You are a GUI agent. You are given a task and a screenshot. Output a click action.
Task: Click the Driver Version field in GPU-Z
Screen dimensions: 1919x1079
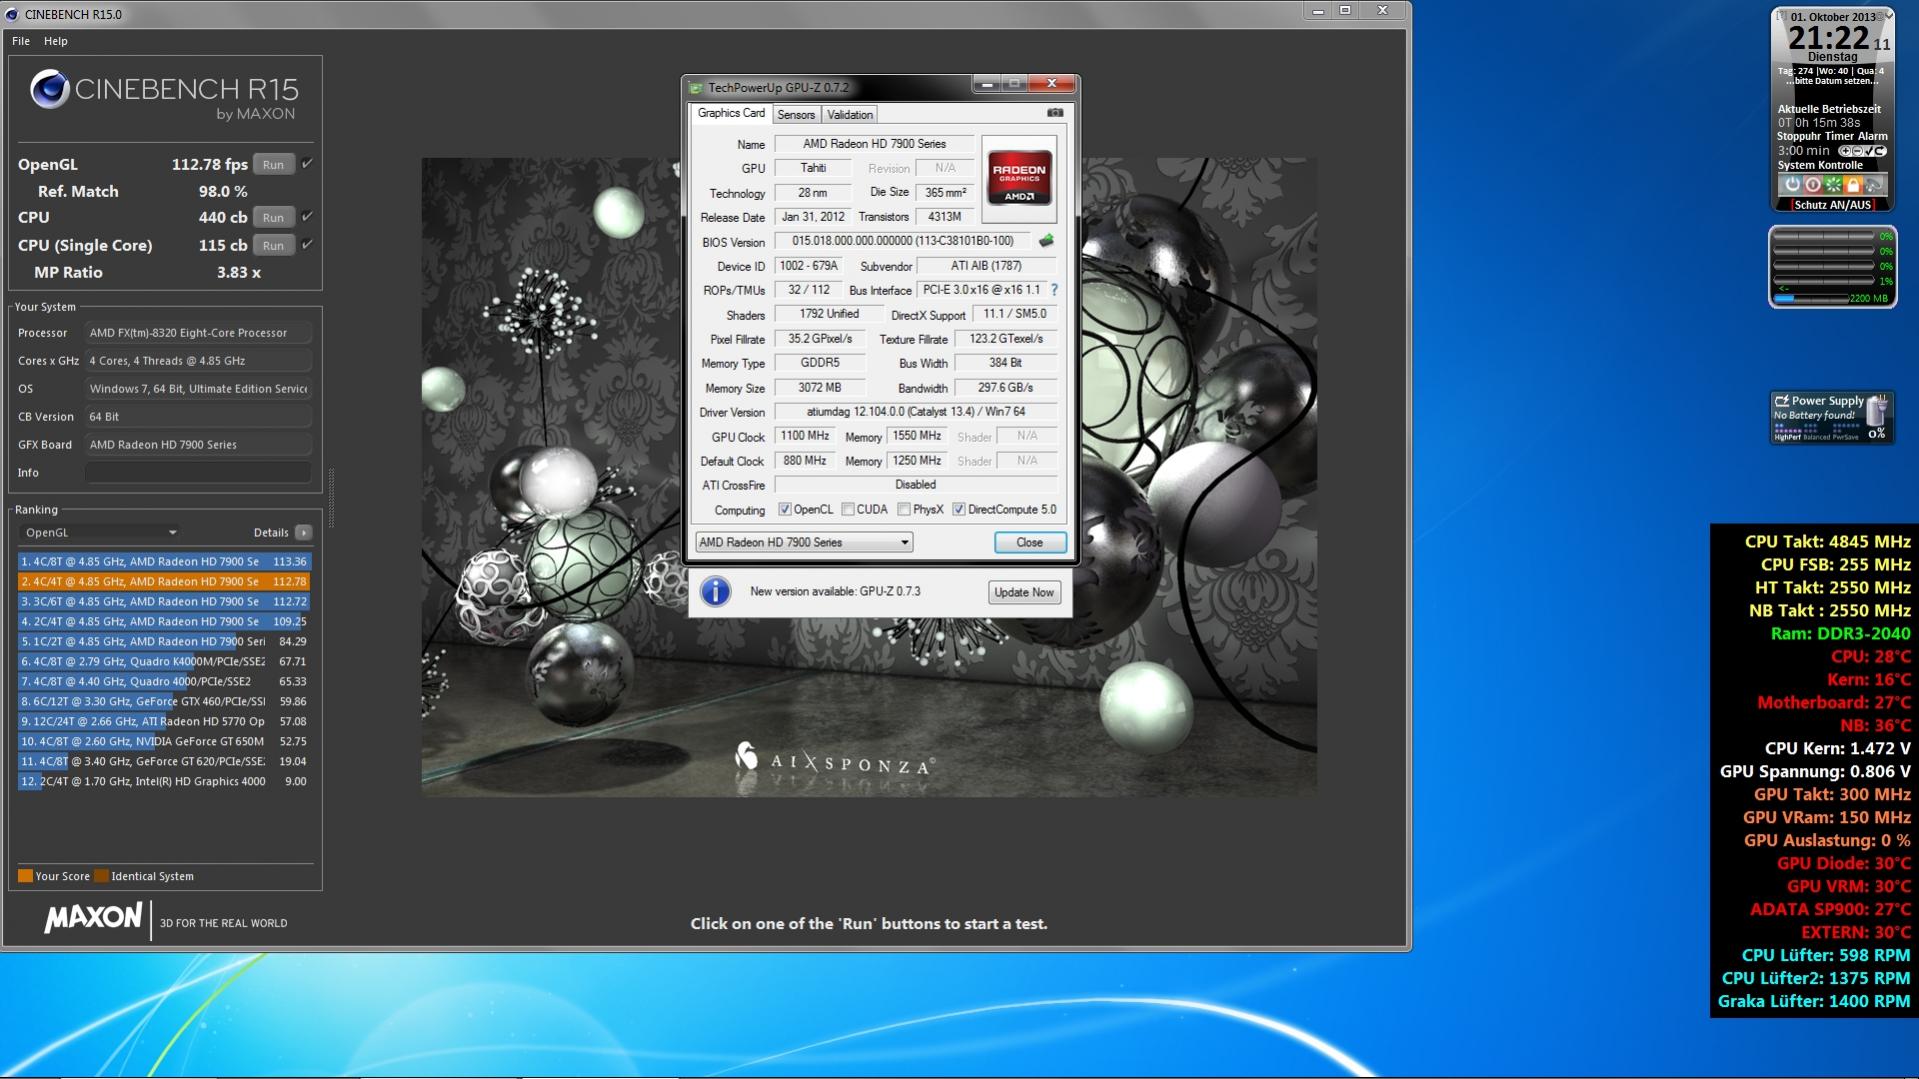915,412
